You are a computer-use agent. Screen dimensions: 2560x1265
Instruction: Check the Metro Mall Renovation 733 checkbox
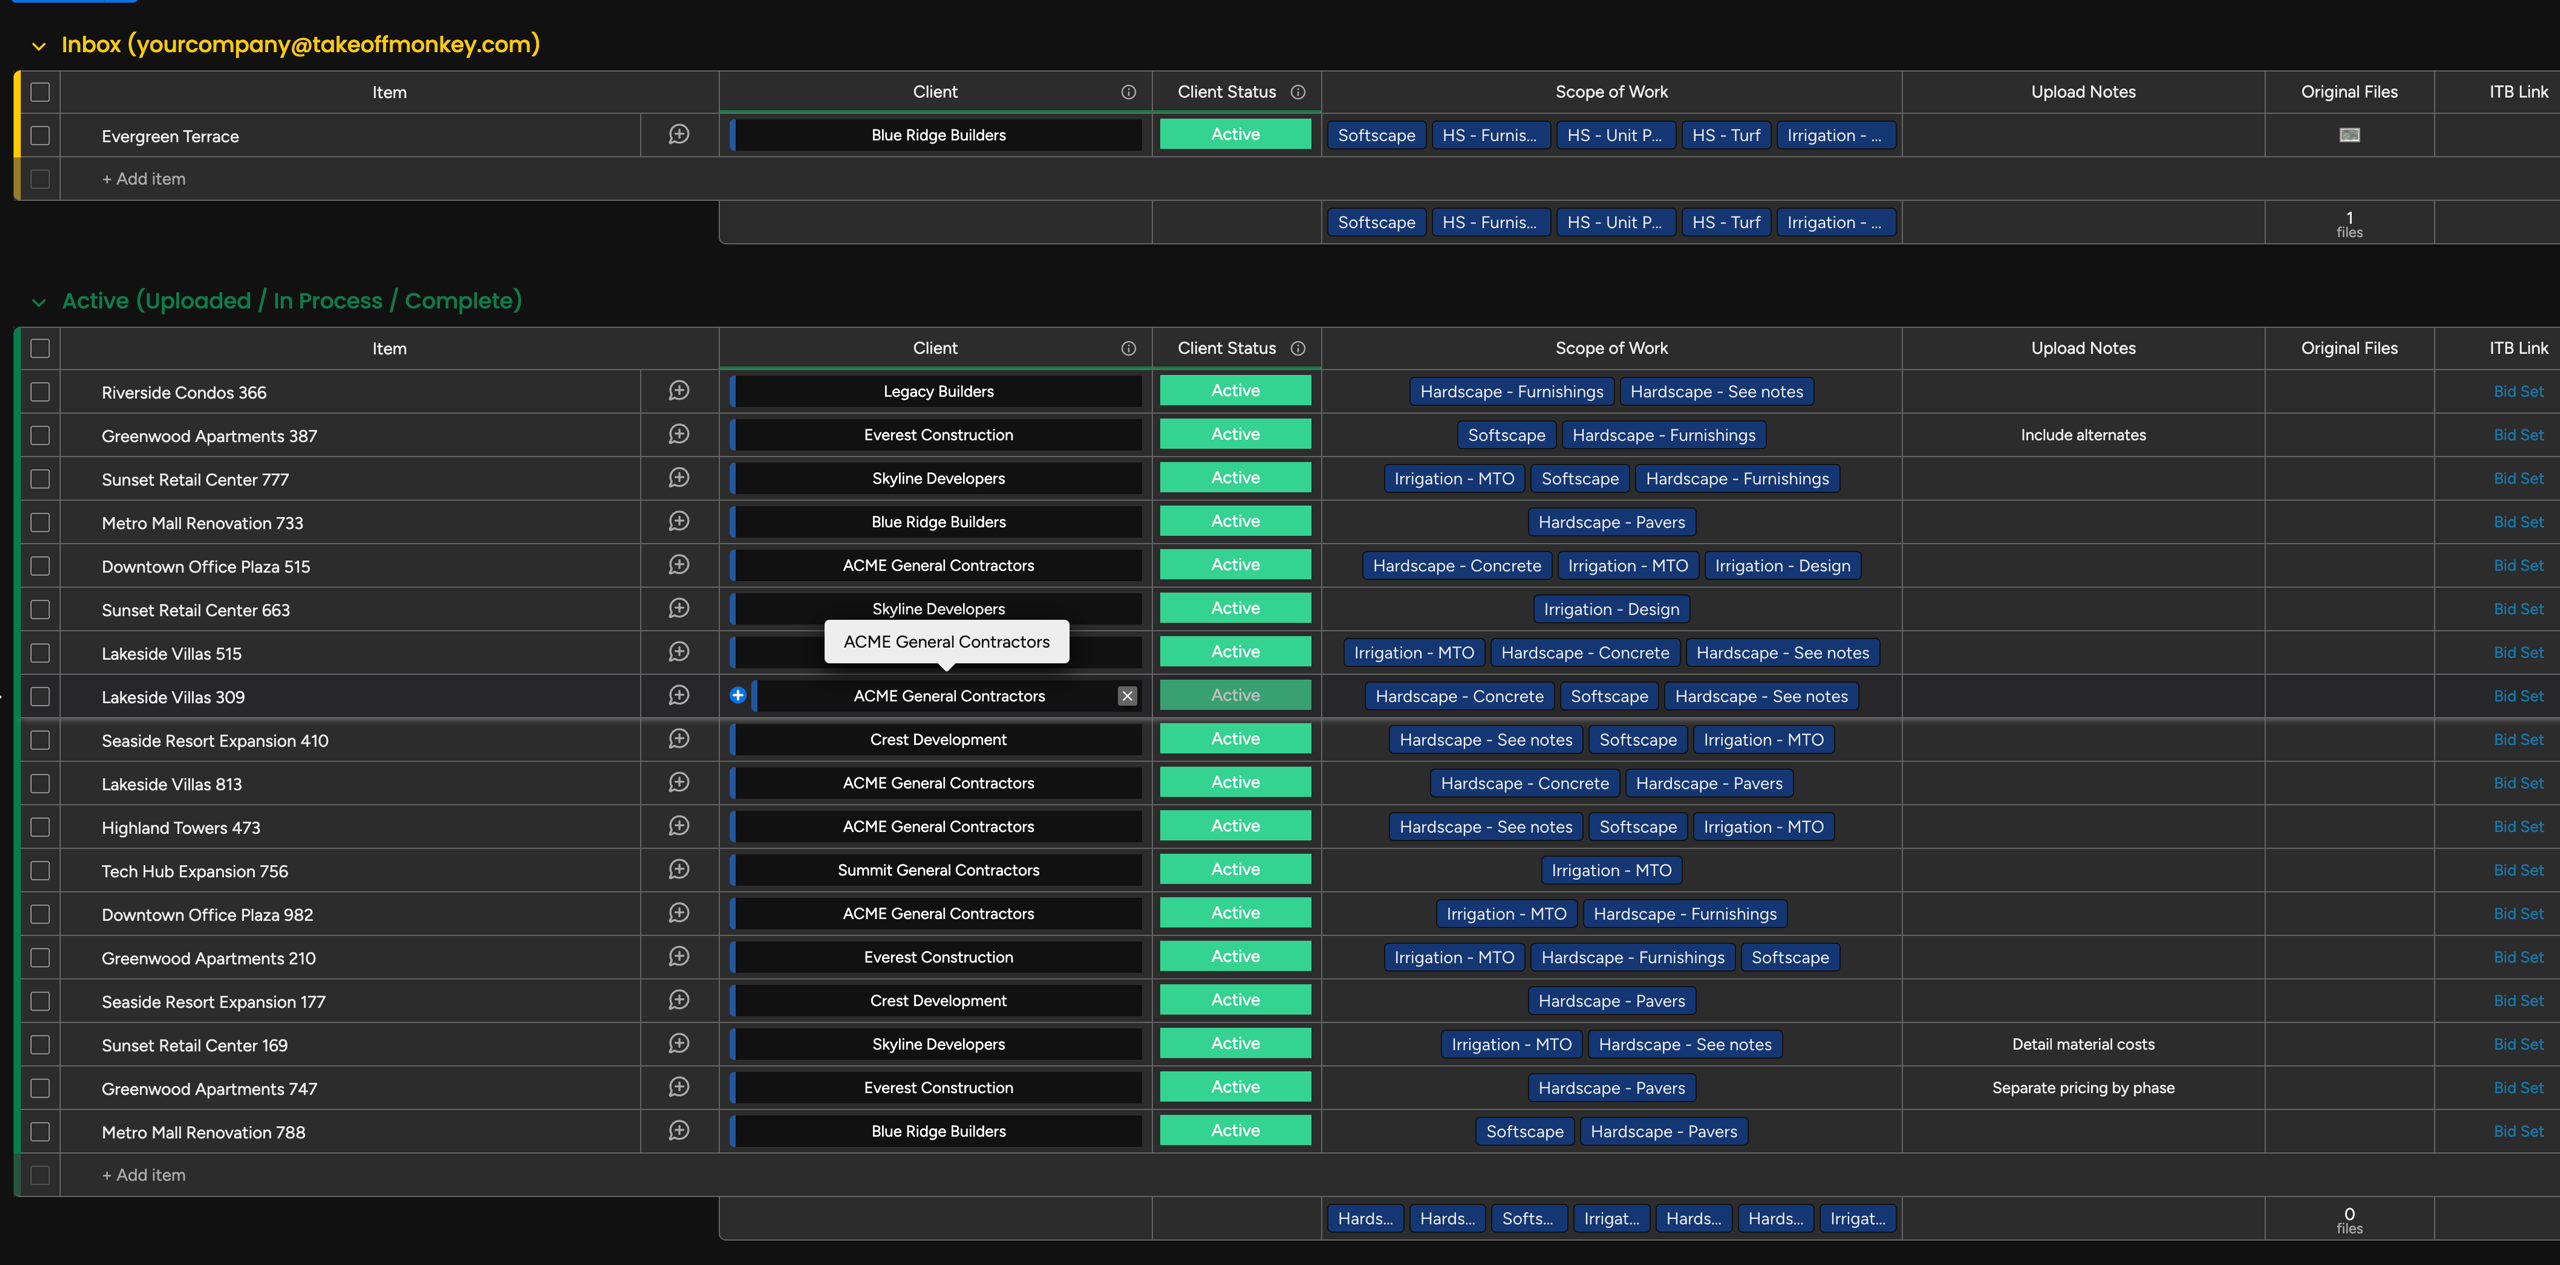(x=40, y=522)
